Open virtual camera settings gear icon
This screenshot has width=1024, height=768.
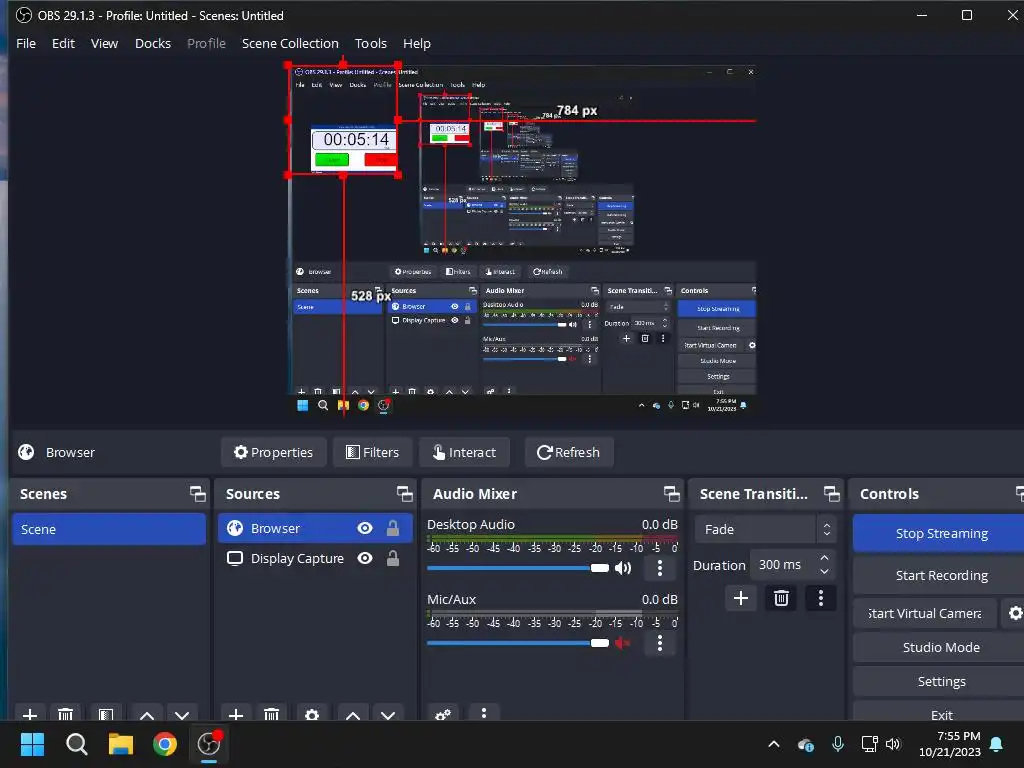(1014, 613)
